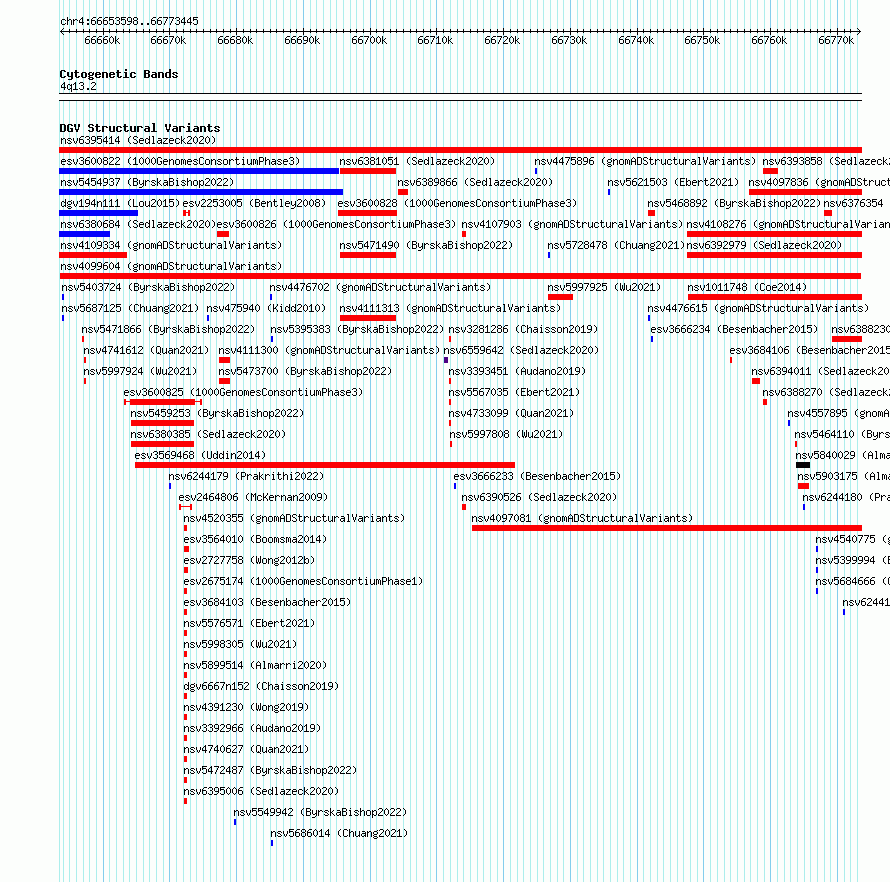Open the esv3600822 (1000GenomesConsortiumPhase3) variant

[x=180, y=161]
